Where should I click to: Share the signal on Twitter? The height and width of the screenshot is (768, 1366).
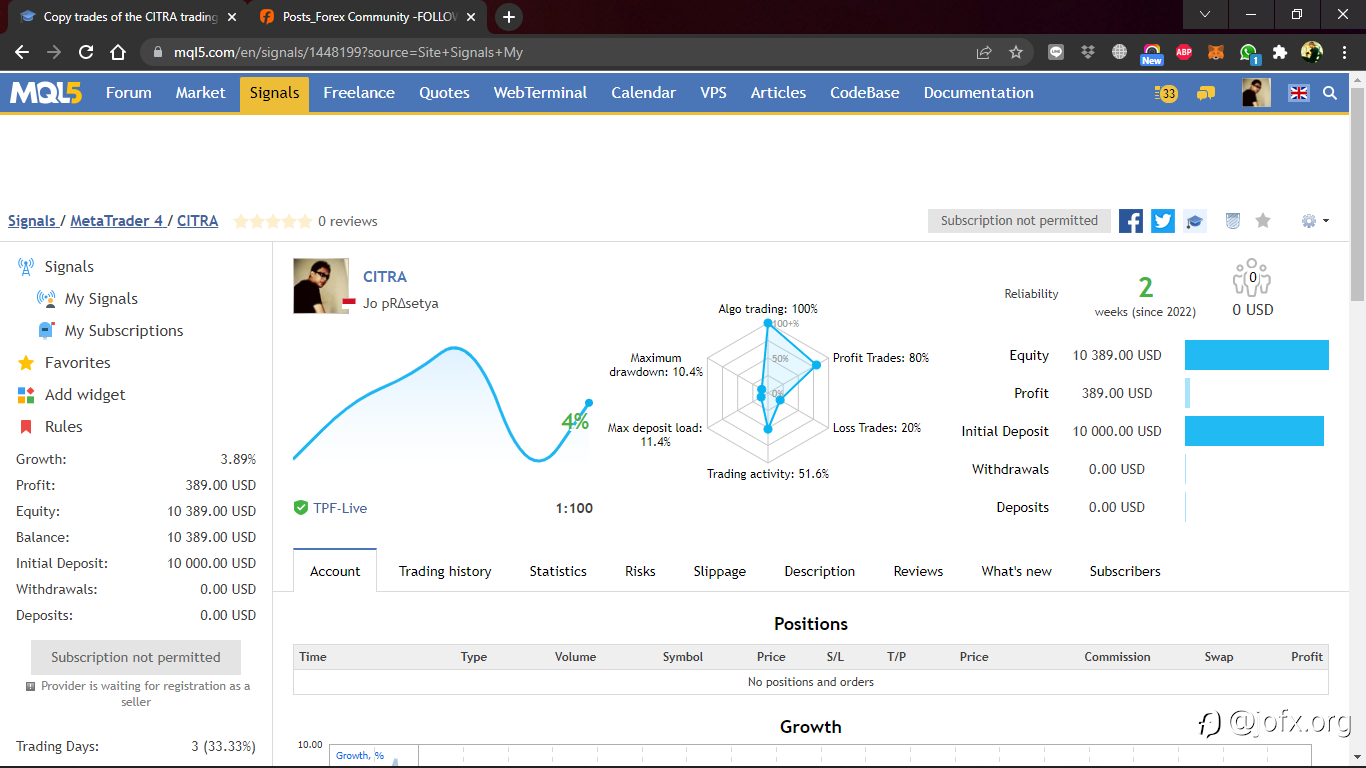pos(1163,221)
